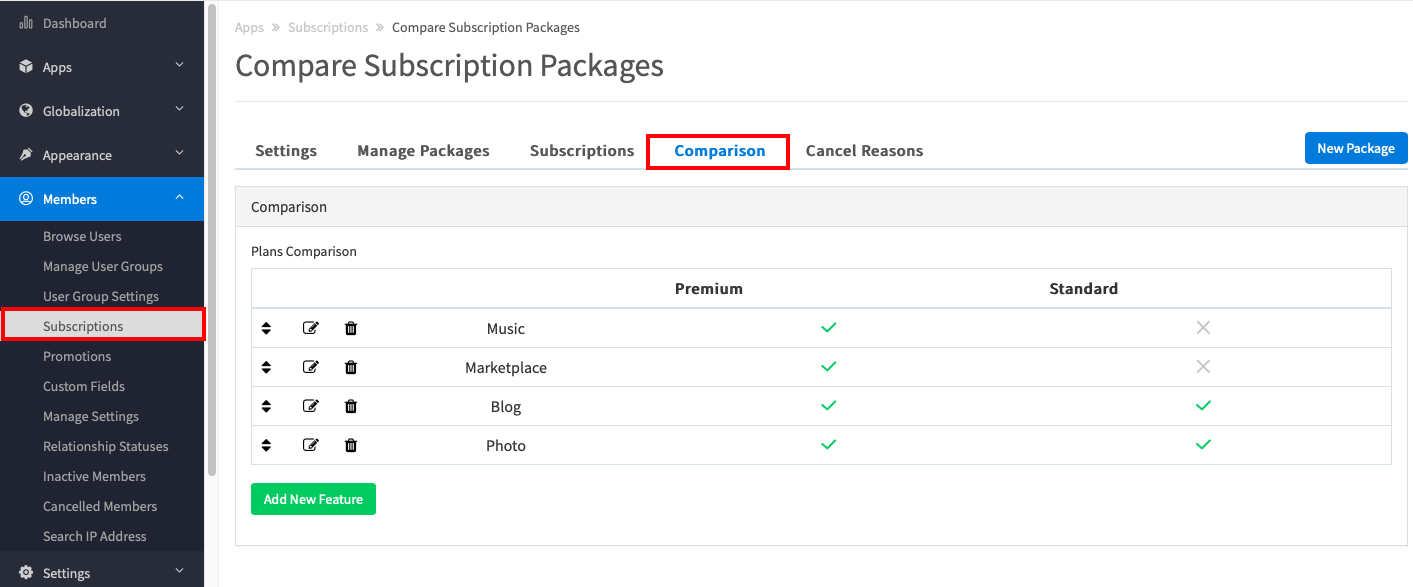
Task: Toggle the Standard plan Blog checkmark
Action: tap(1203, 406)
